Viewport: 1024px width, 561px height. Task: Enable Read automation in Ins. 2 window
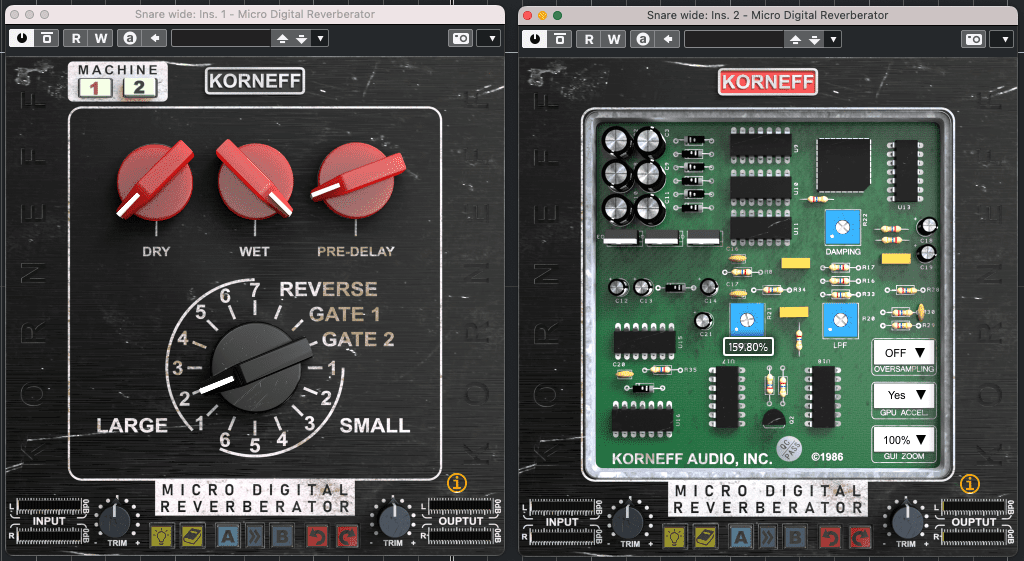pyautogui.click(x=589, y=39)
